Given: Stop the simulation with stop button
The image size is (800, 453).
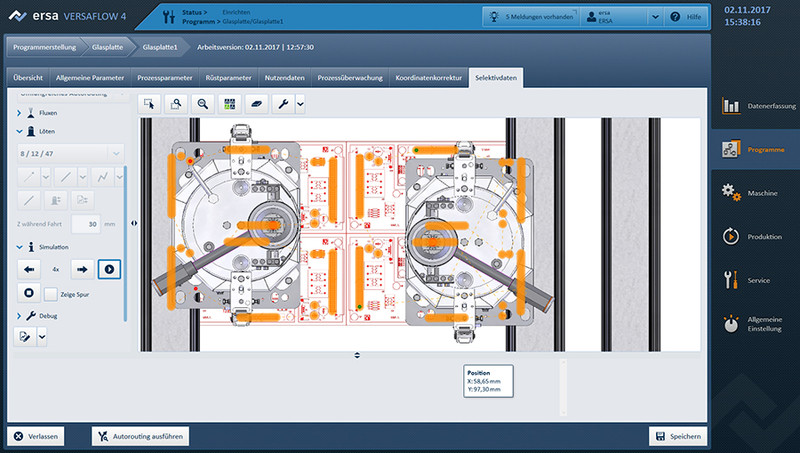Looking at the screenshot, I should (x=29, y=293).
